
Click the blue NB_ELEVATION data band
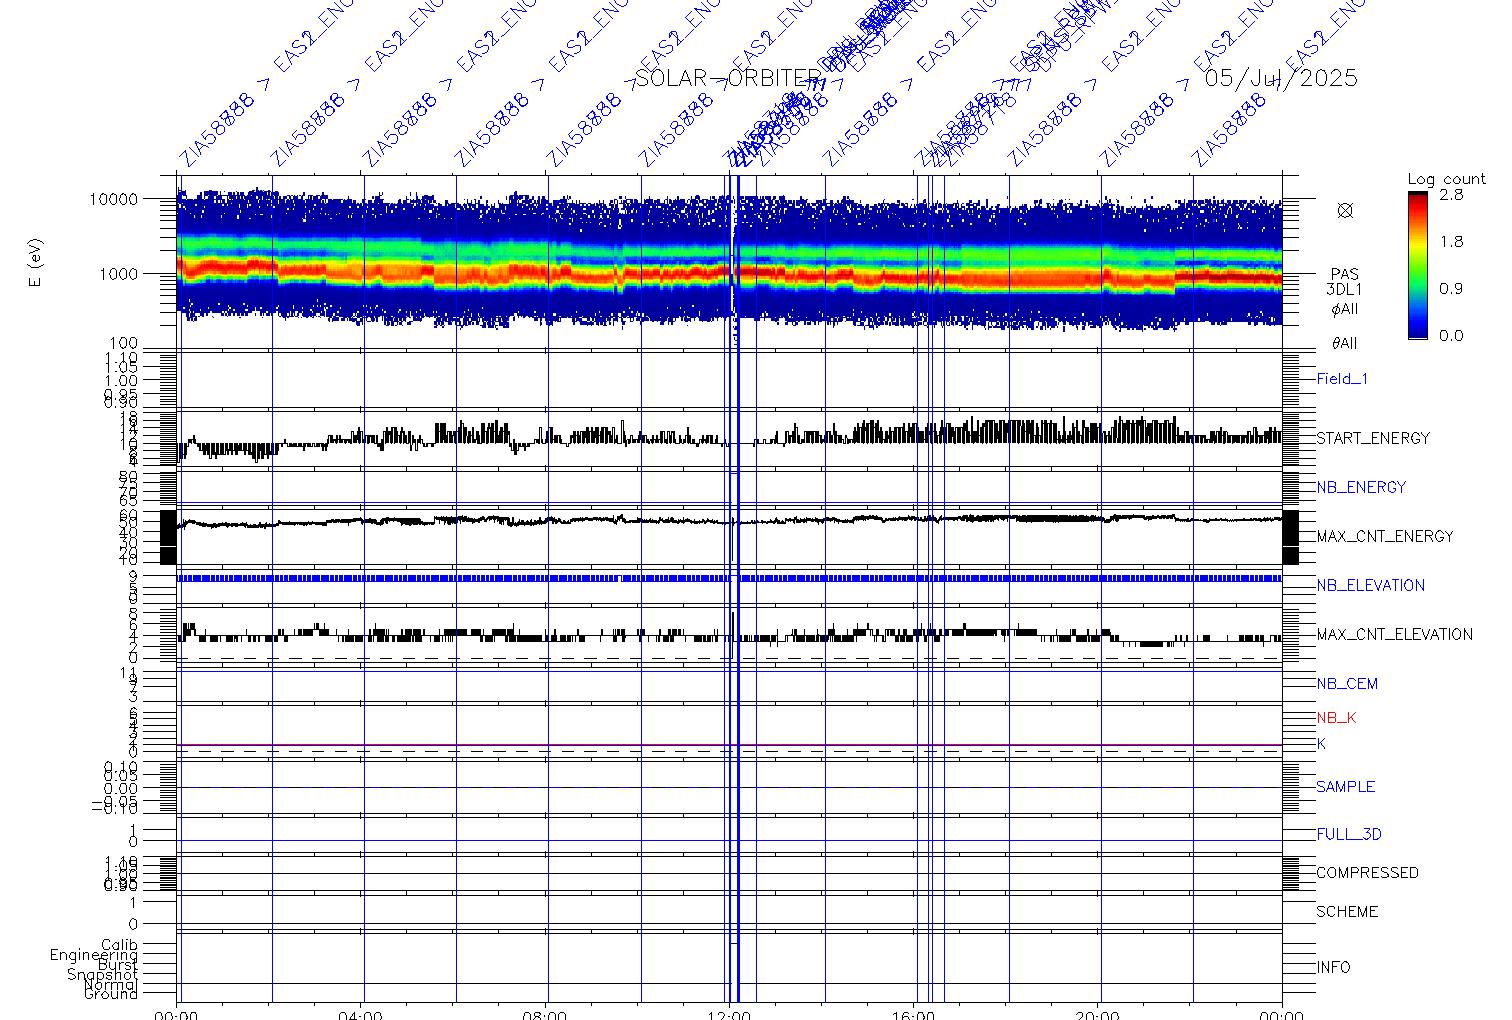pos(729,578)
